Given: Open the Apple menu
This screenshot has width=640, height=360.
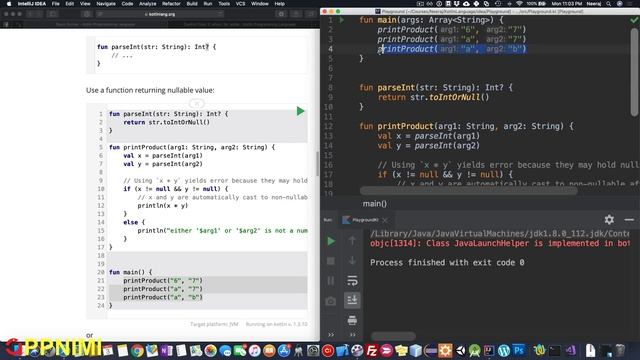Looking at the screenshot, I should coord(9,4).
